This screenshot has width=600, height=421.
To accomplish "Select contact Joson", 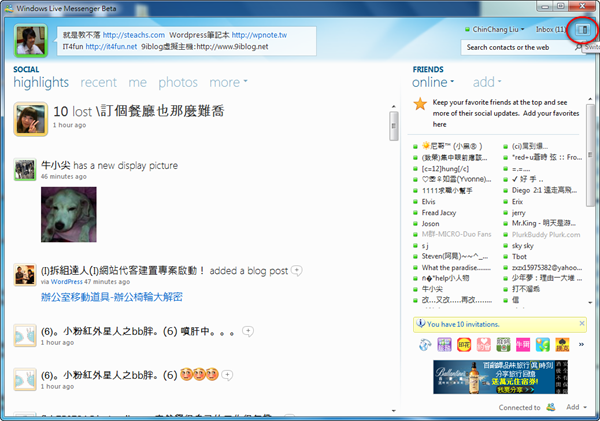I will click(x=430, y=224).
